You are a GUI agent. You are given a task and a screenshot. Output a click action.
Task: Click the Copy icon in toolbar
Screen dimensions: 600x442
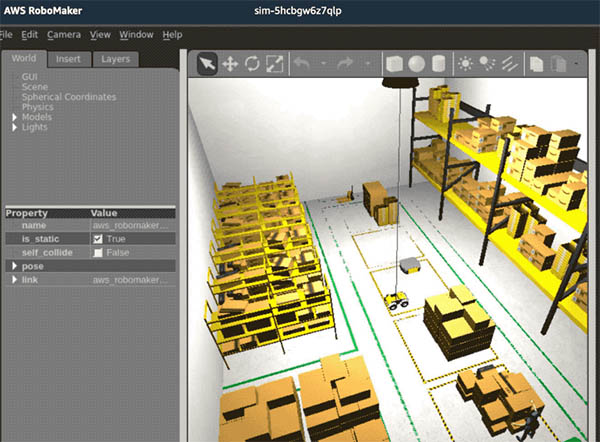536,64
